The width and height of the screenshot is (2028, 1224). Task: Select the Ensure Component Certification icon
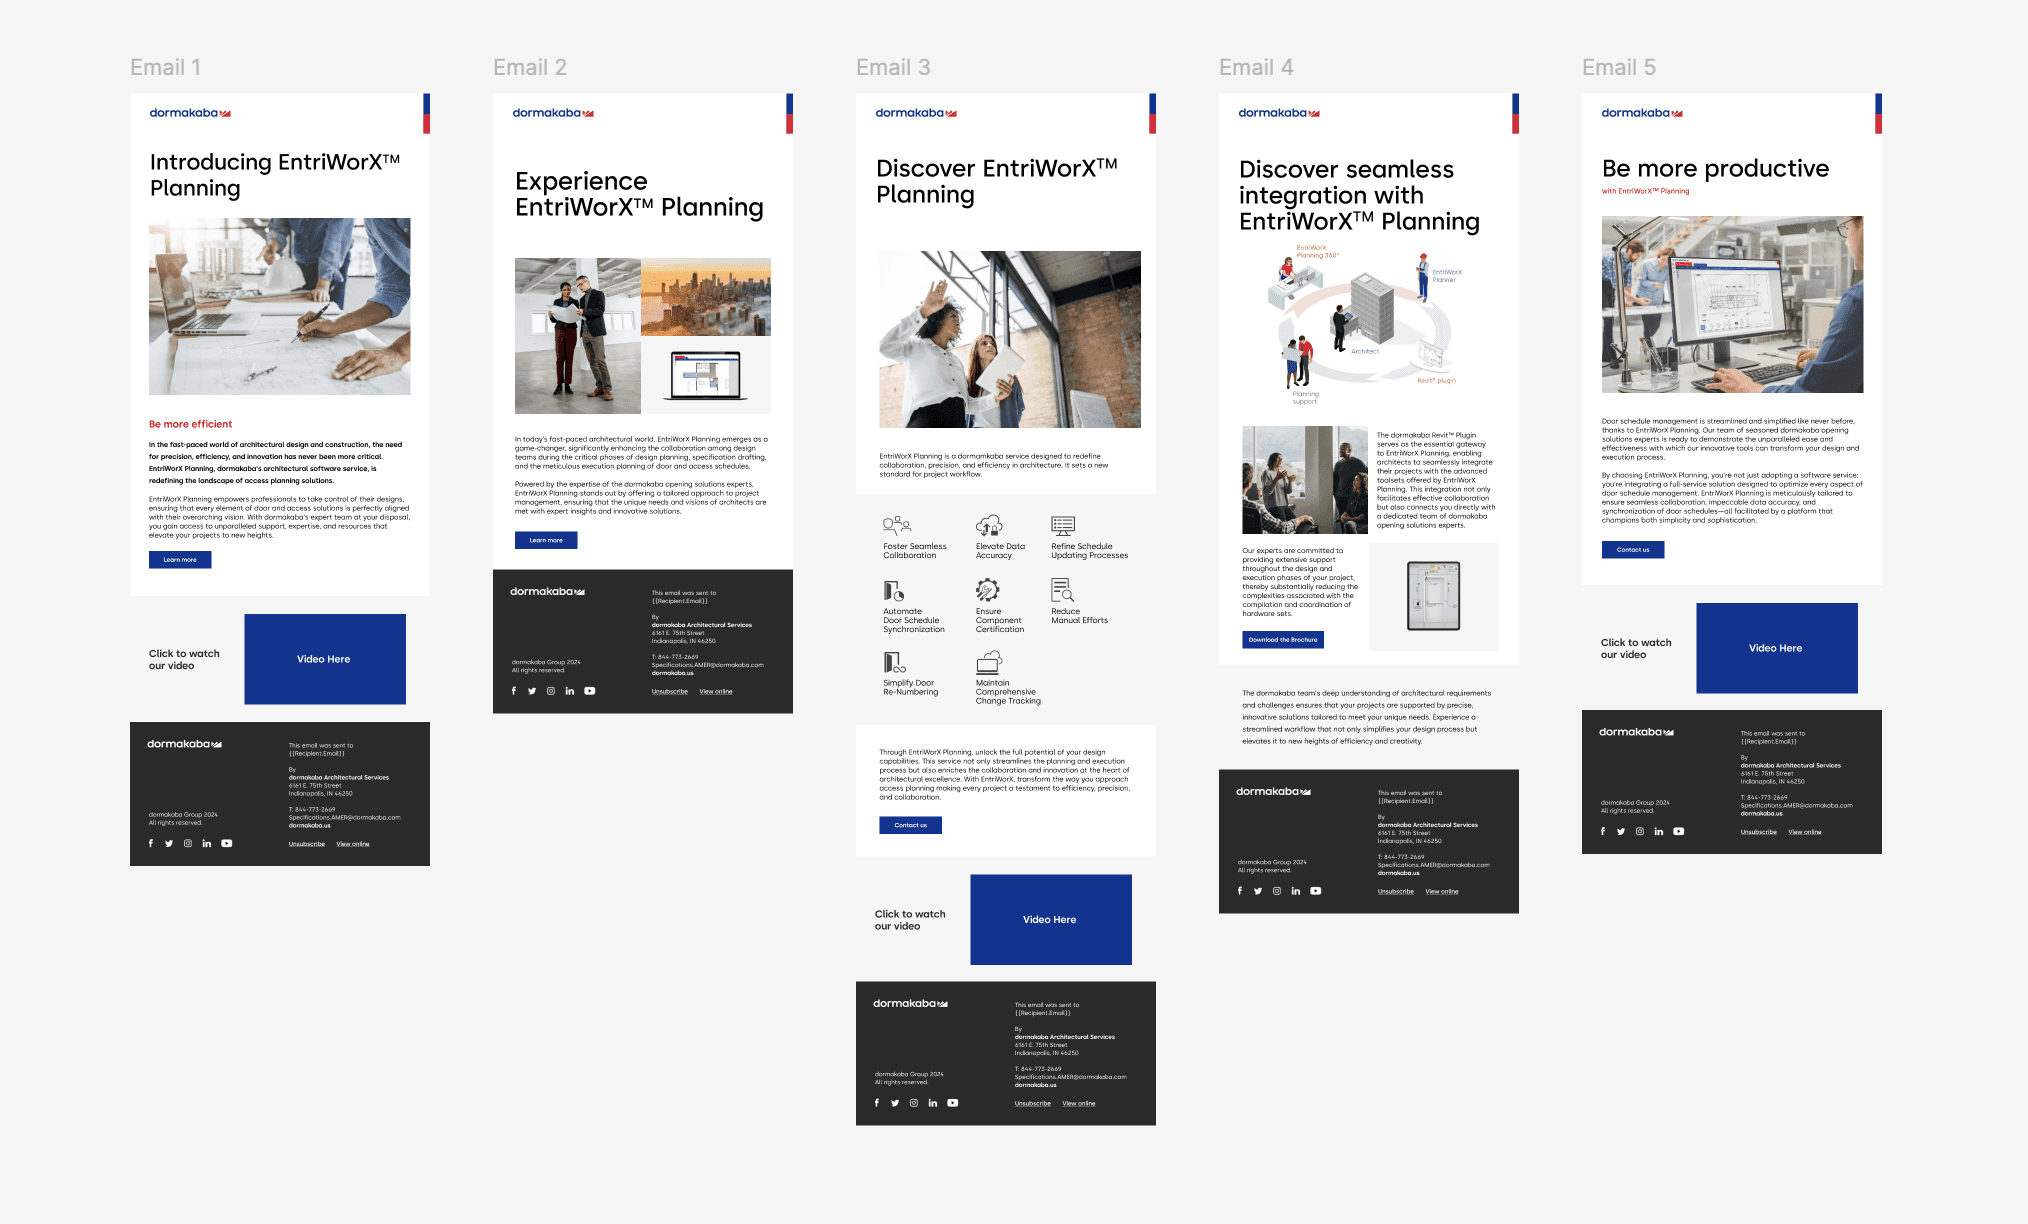click(x=988, y=590)
